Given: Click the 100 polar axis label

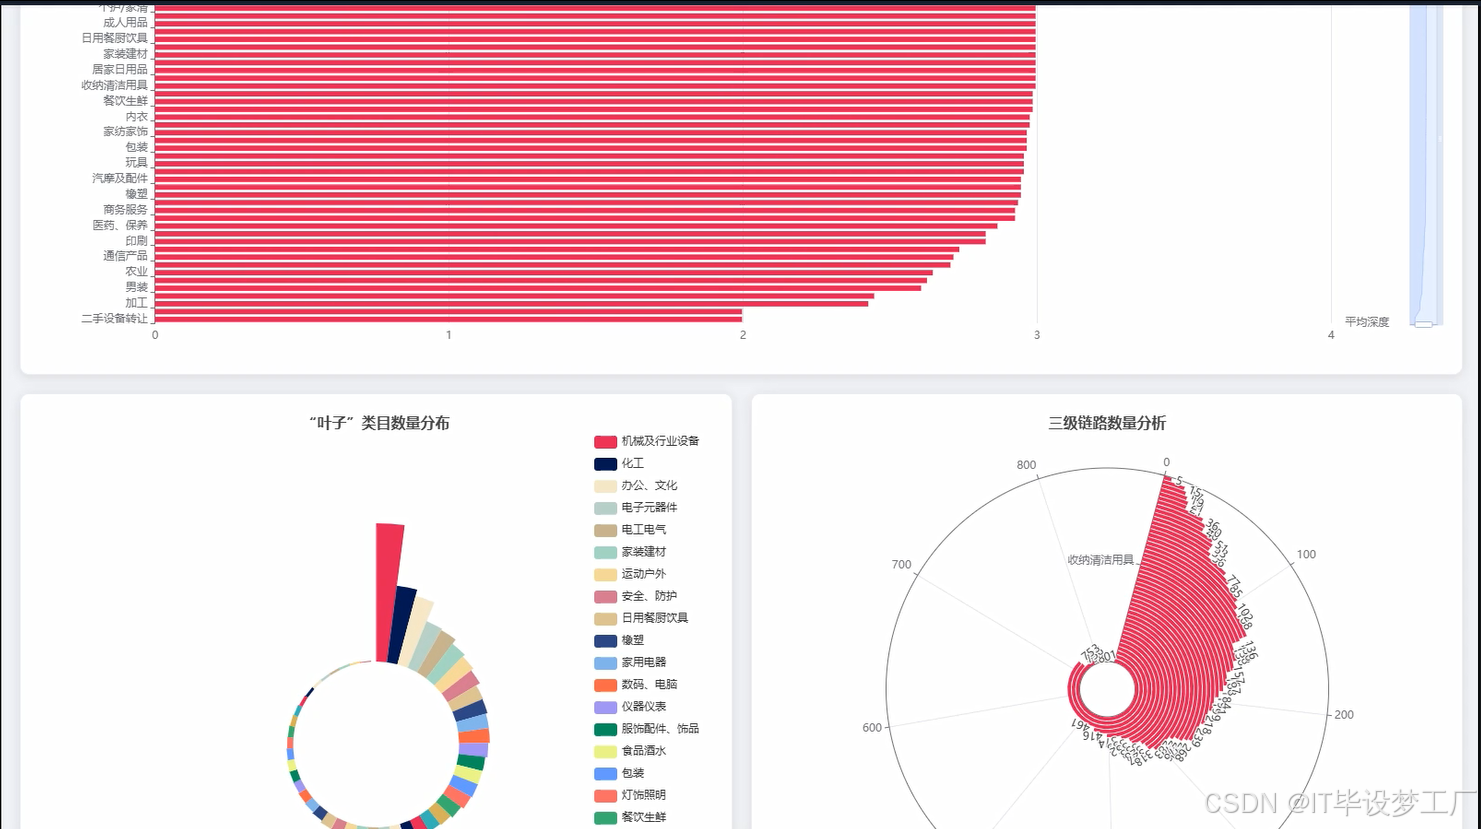Looking at the screenshot, I should (1306, 554).
